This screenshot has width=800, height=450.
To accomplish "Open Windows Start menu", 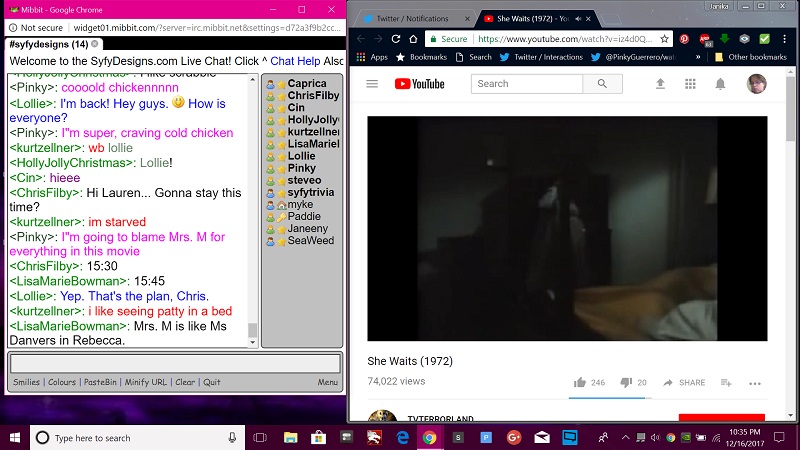I will (x=15, y=438).
